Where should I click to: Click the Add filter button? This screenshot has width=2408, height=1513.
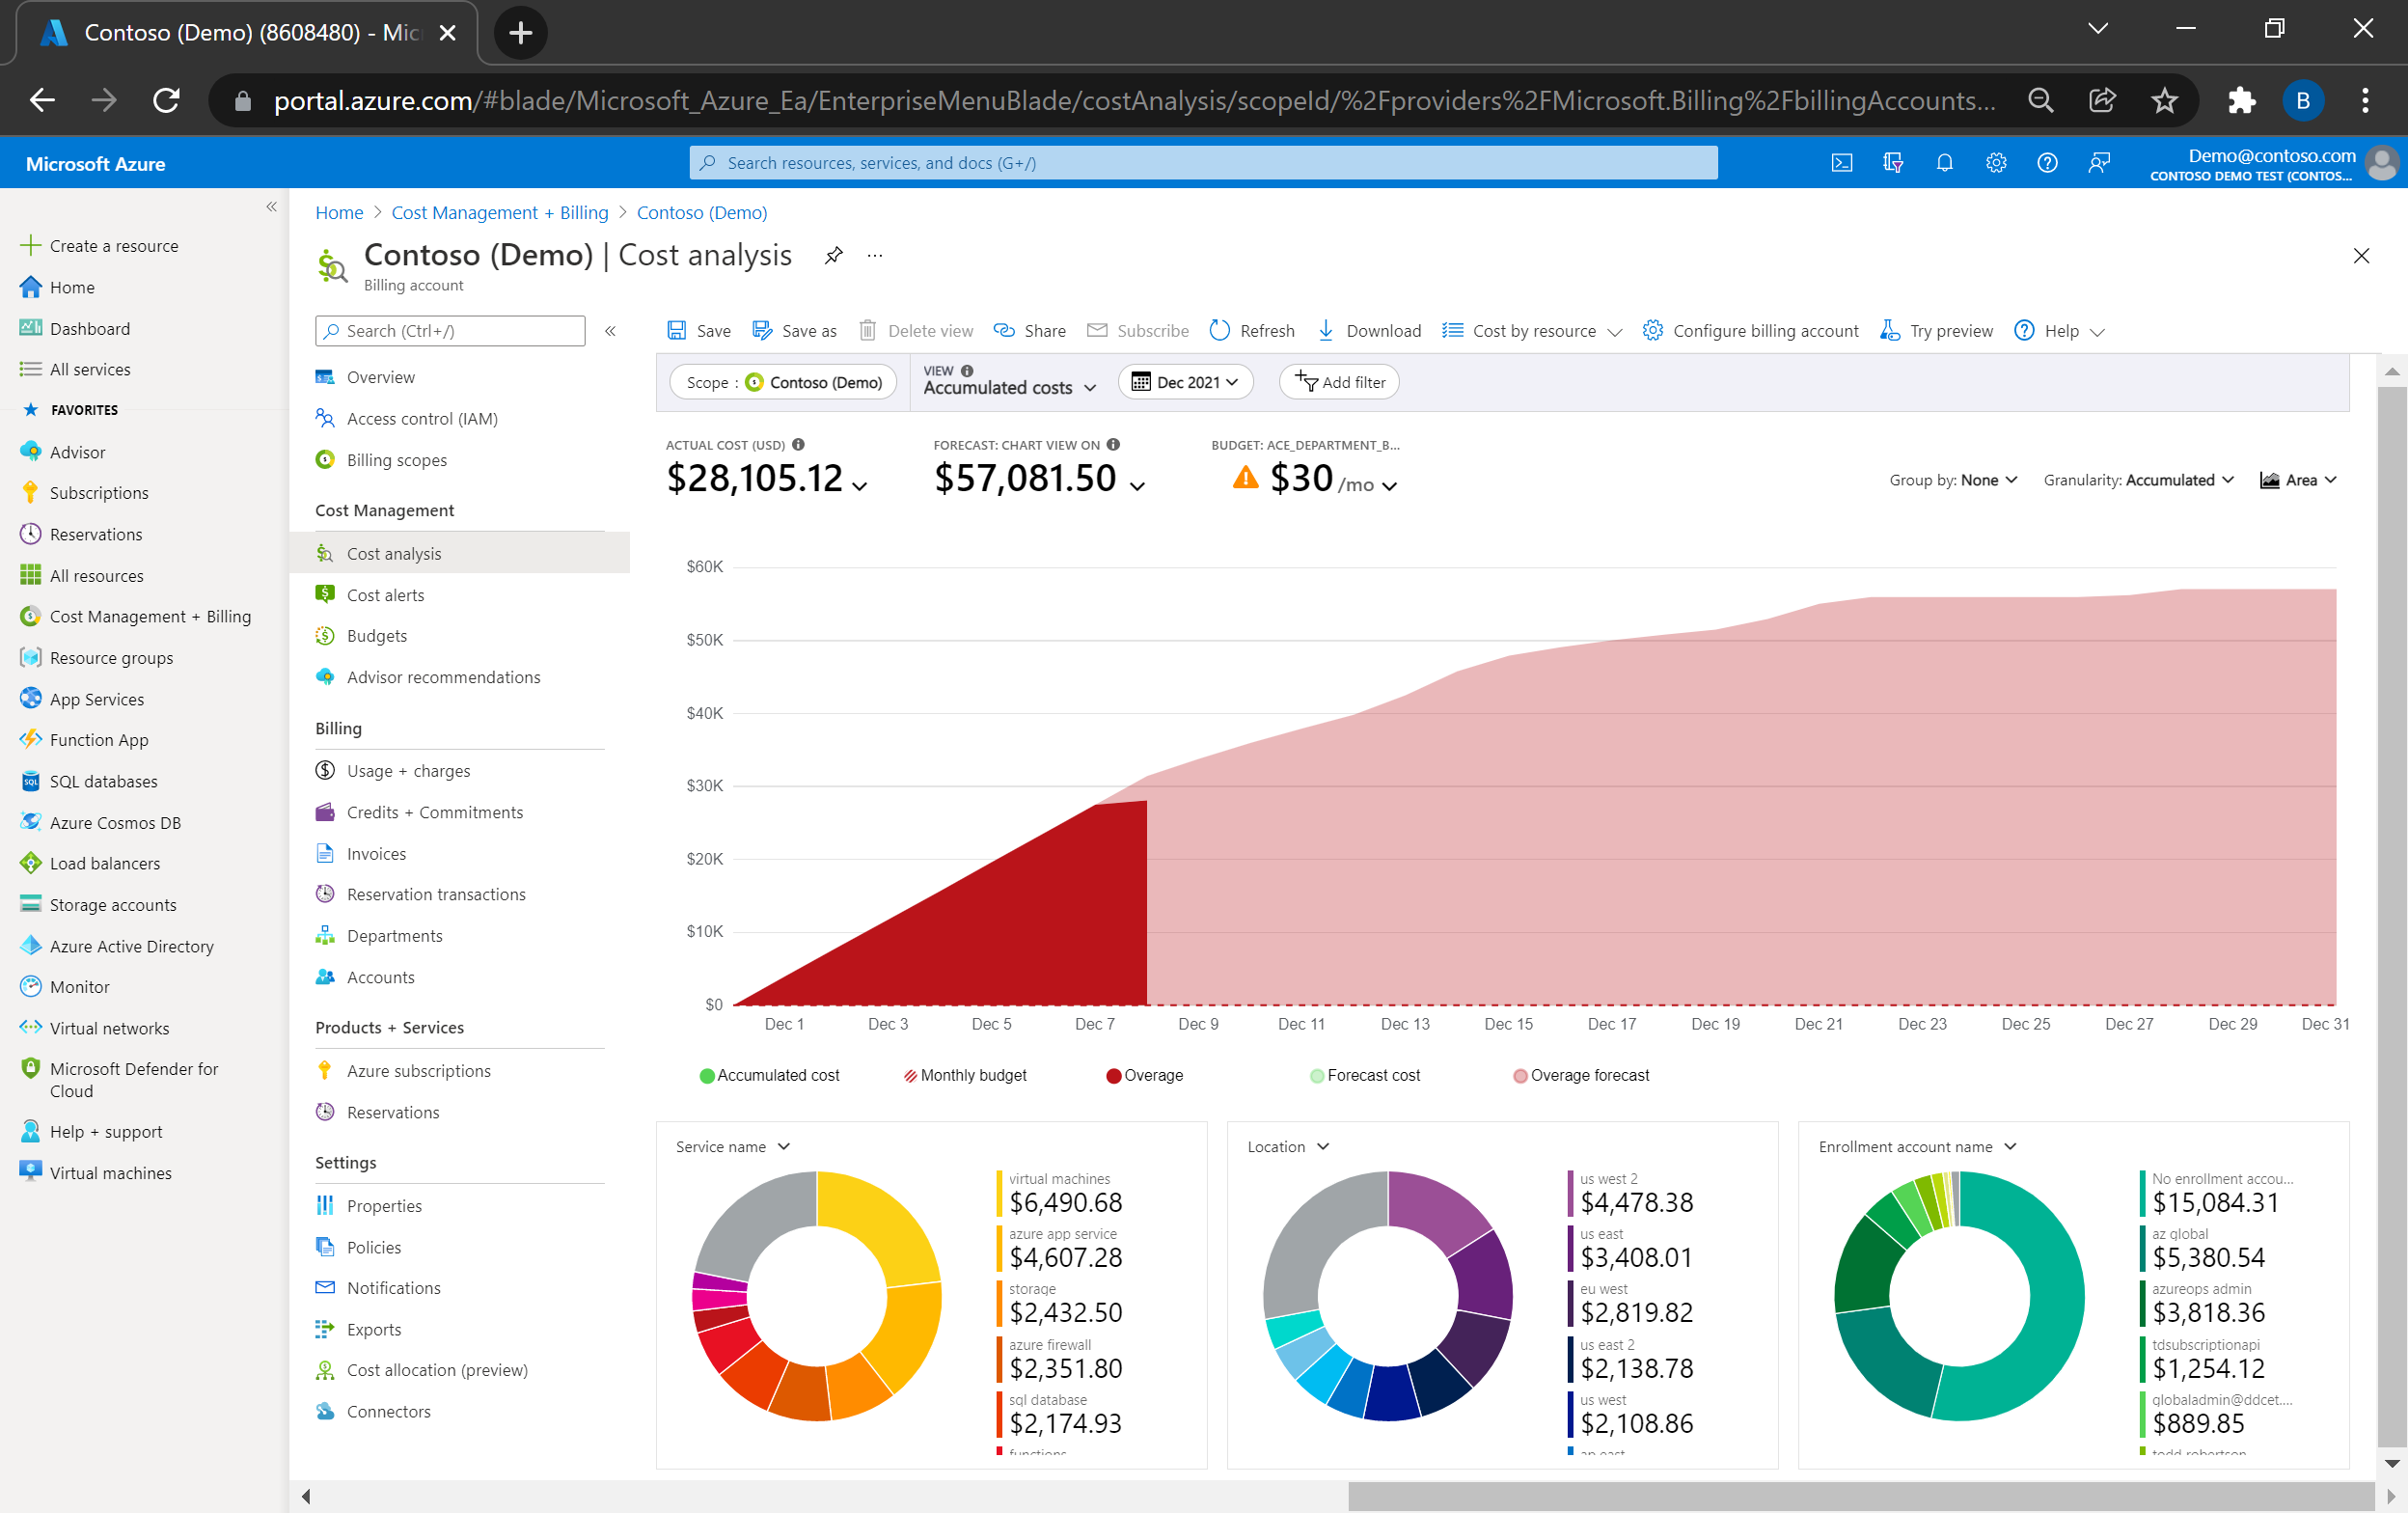[1339, 382]
